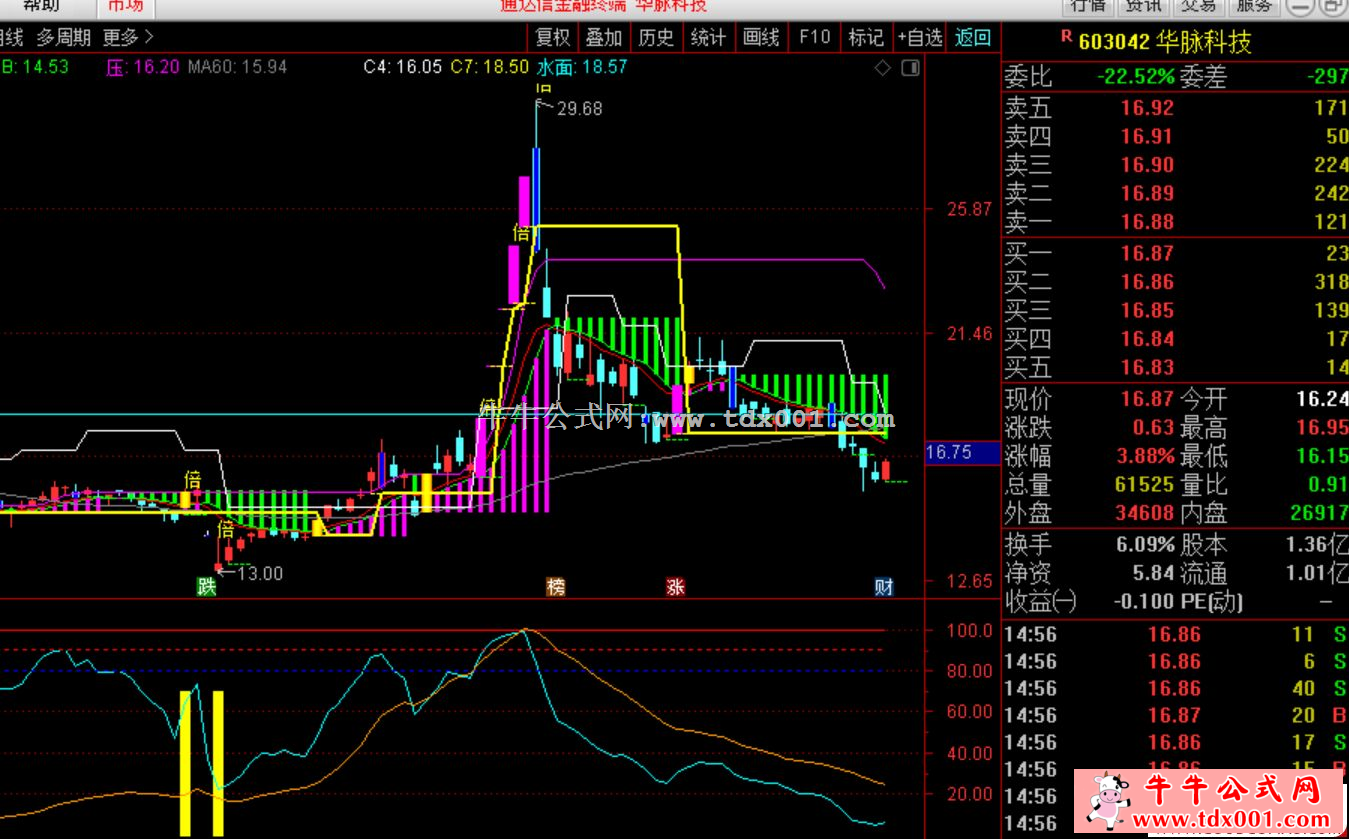
Task: Click the 今开 value 16.24
Action: tap(1322, 400)
